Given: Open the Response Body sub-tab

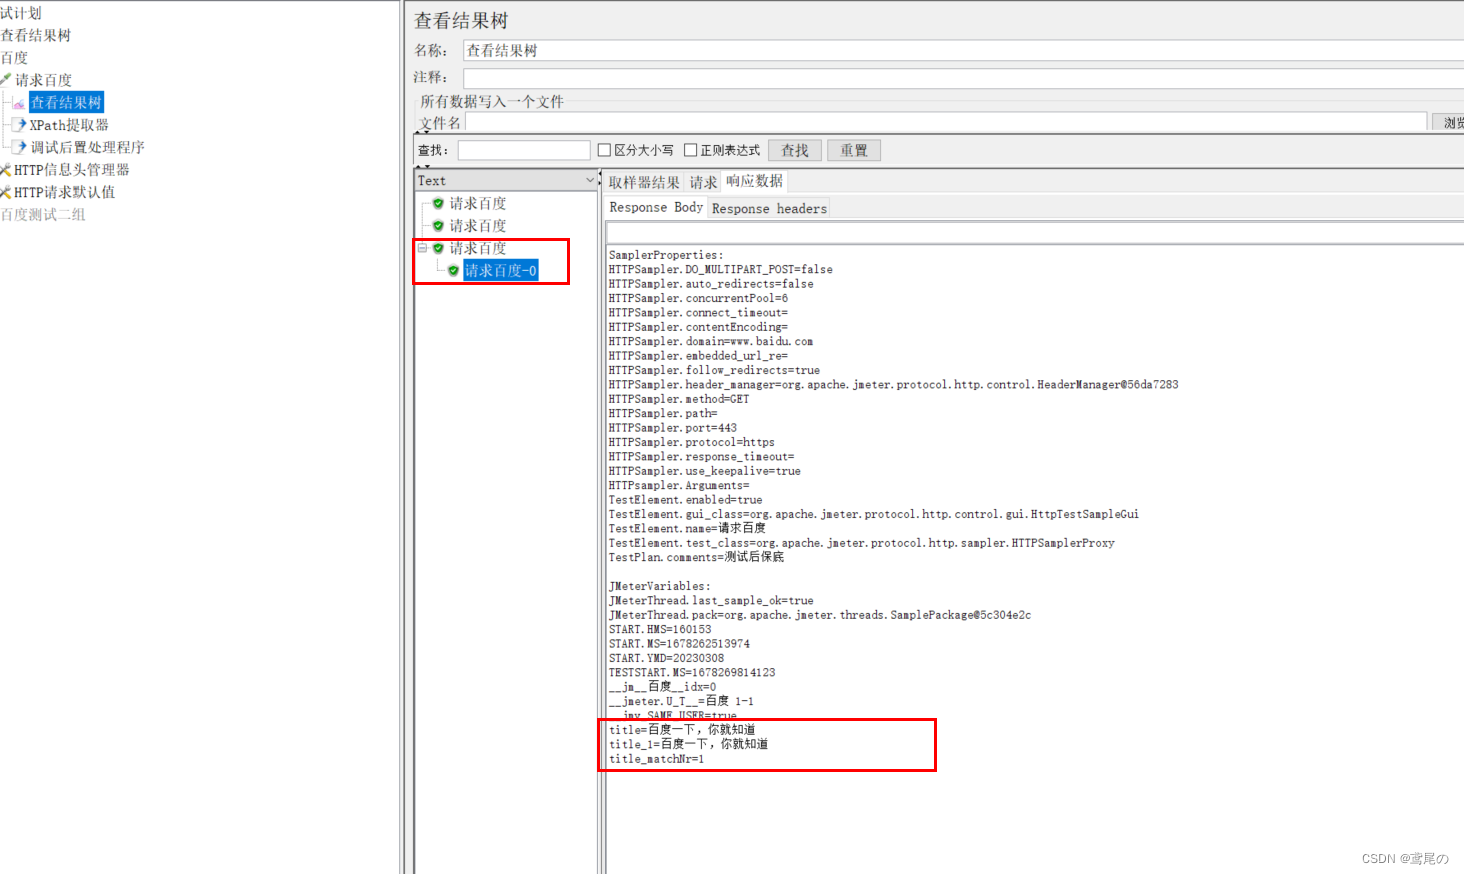Looking at the screenshot, I should tap(656, 207).
